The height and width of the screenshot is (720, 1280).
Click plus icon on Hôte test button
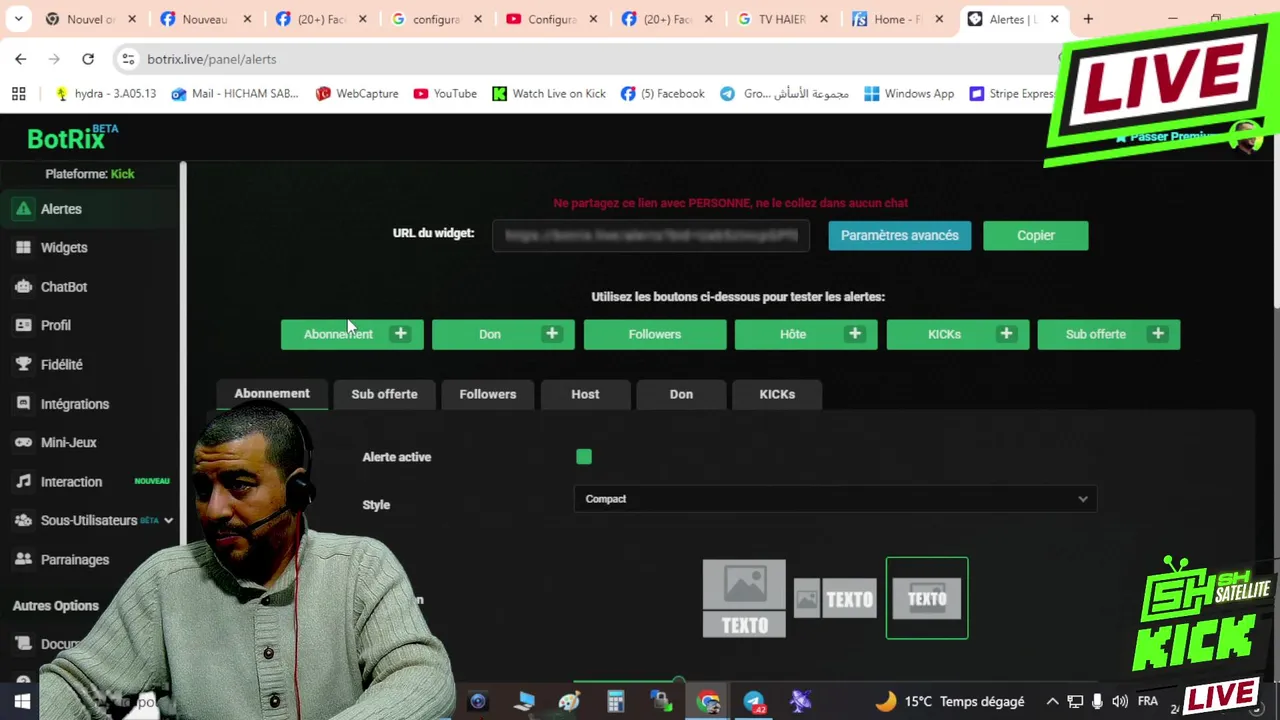(854, 334)
